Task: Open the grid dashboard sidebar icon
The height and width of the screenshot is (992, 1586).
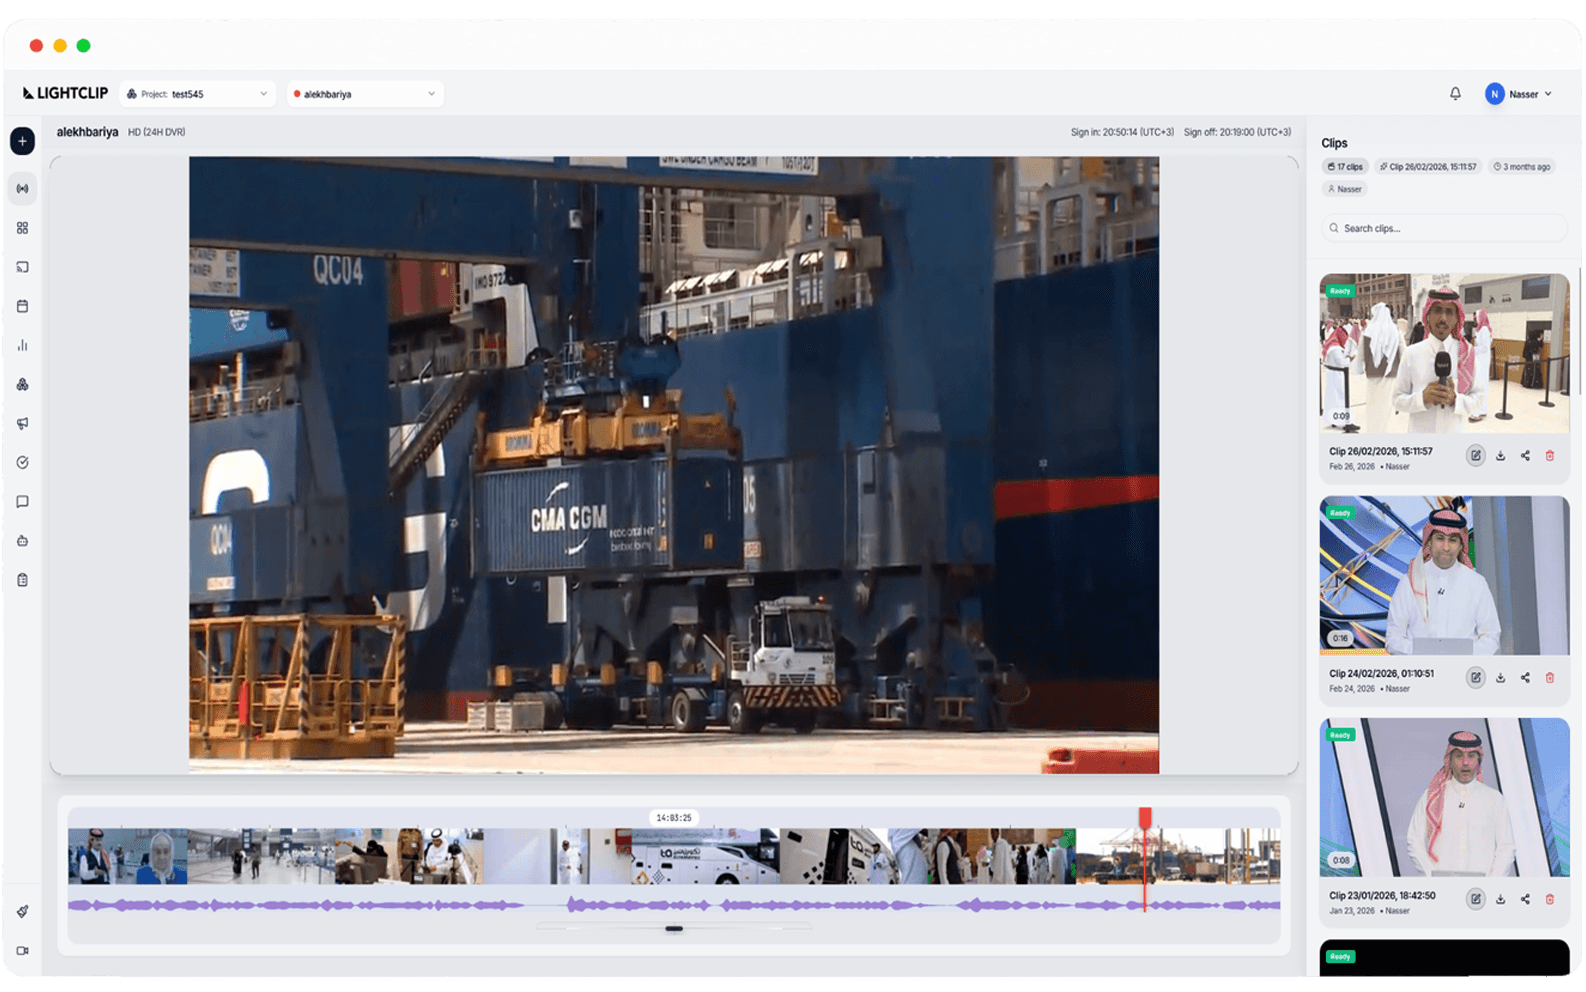Action: click(x=22, y=228)
